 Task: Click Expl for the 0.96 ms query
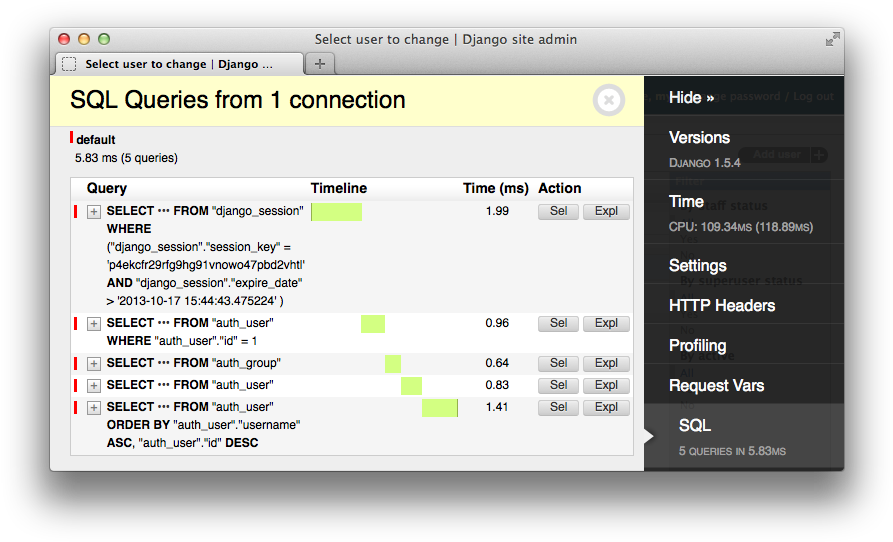tap(606, 323)
